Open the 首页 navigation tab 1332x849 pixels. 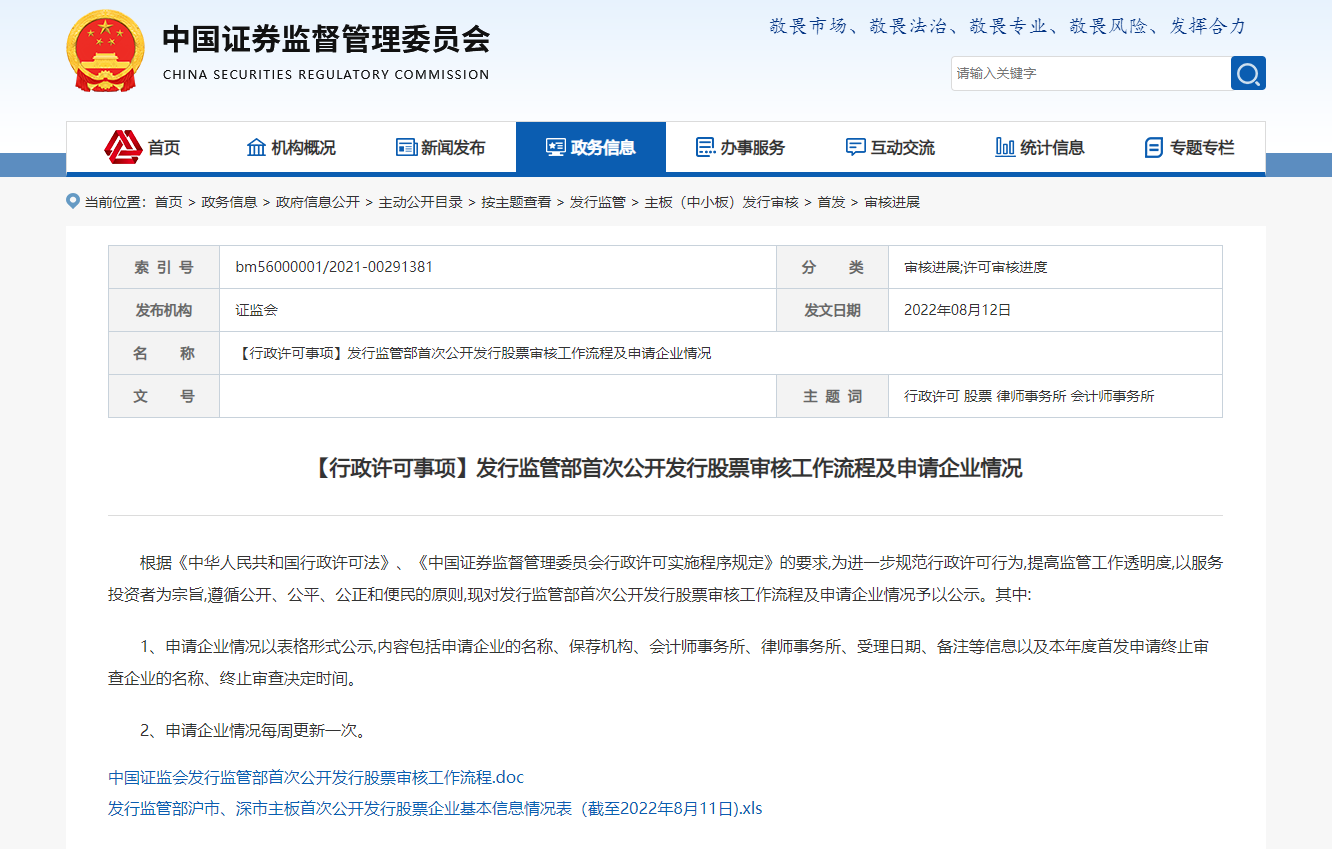click(x=141, y=147)
